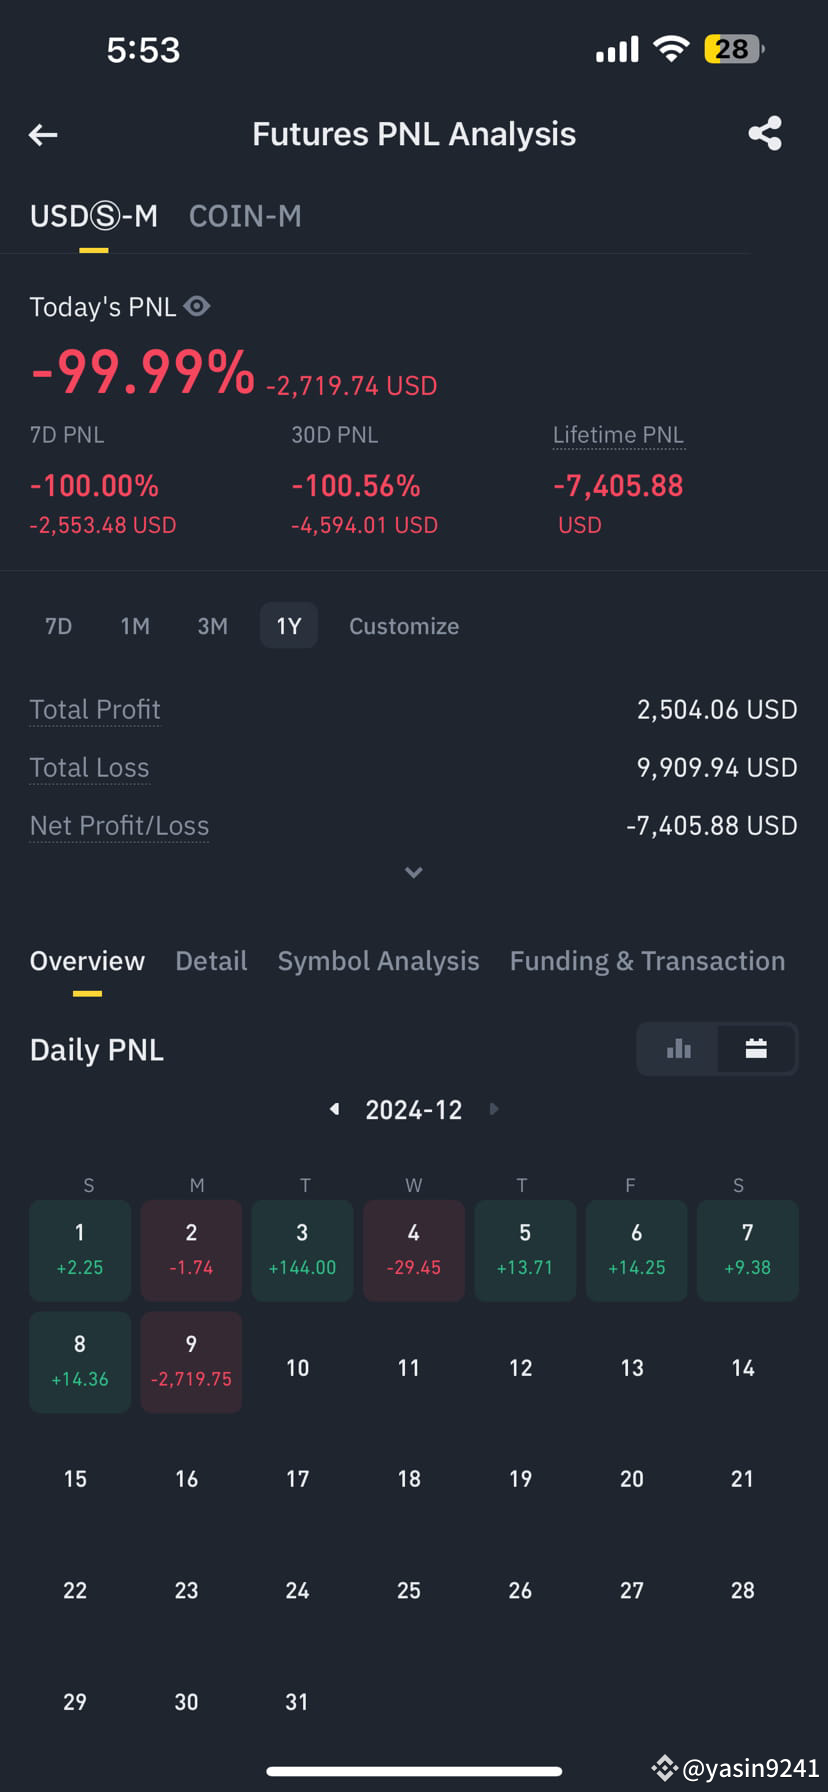Select the 7D time range
The image size is (828, 1792).
click(x=59, y=626)
